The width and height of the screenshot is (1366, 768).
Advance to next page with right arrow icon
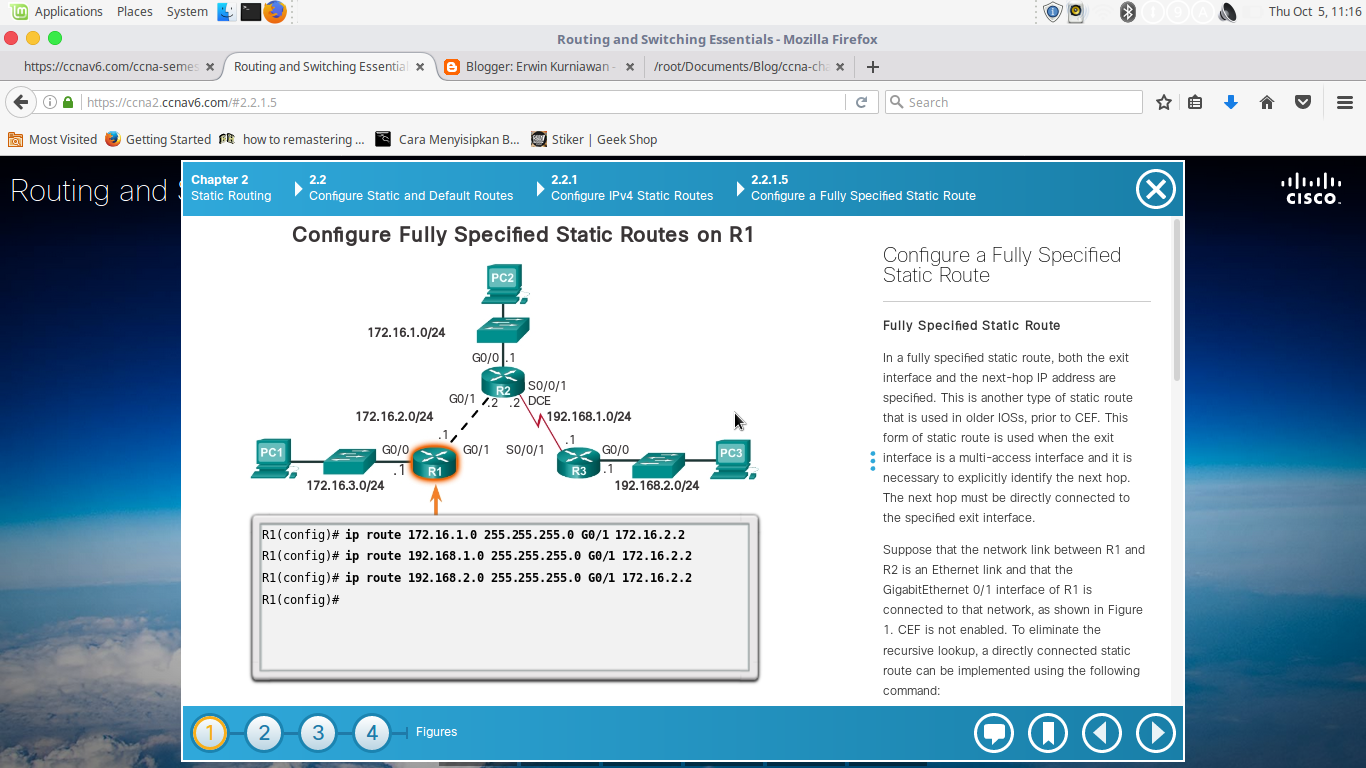coord(1155,733)
